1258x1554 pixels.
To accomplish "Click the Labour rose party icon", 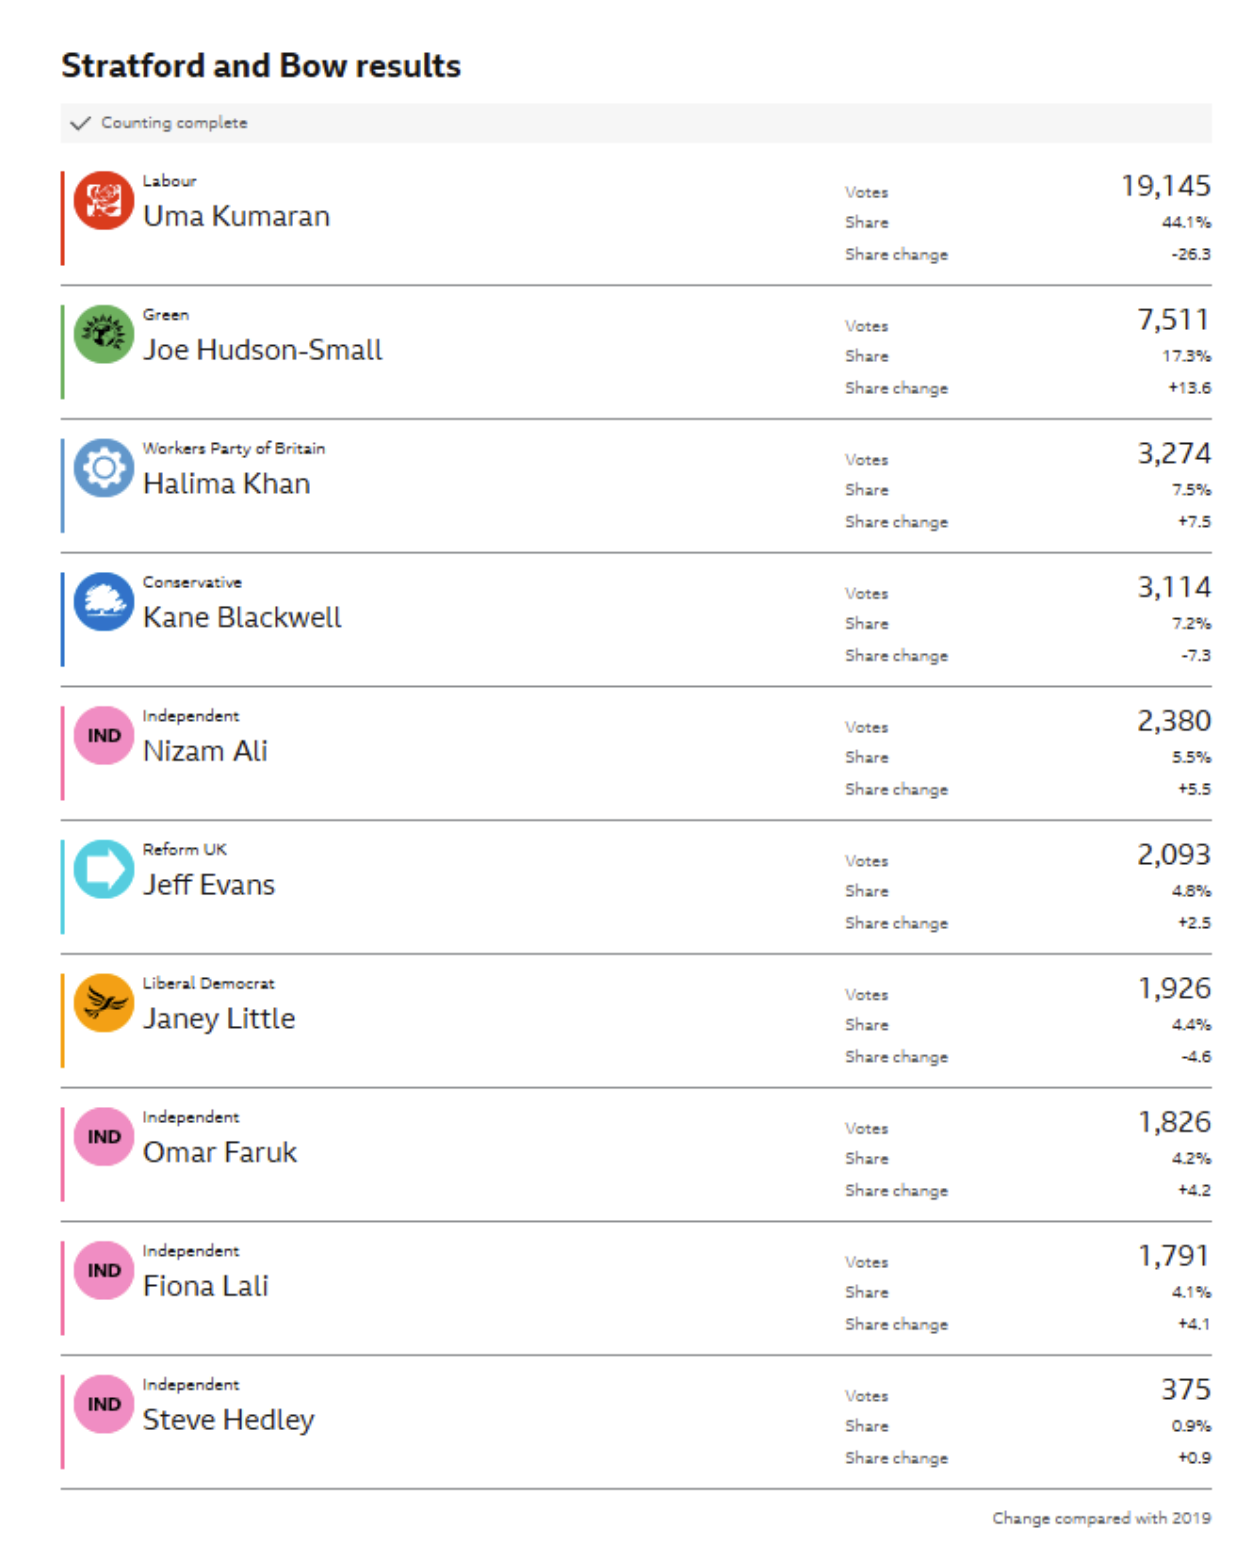I will (x=103, y=201).
